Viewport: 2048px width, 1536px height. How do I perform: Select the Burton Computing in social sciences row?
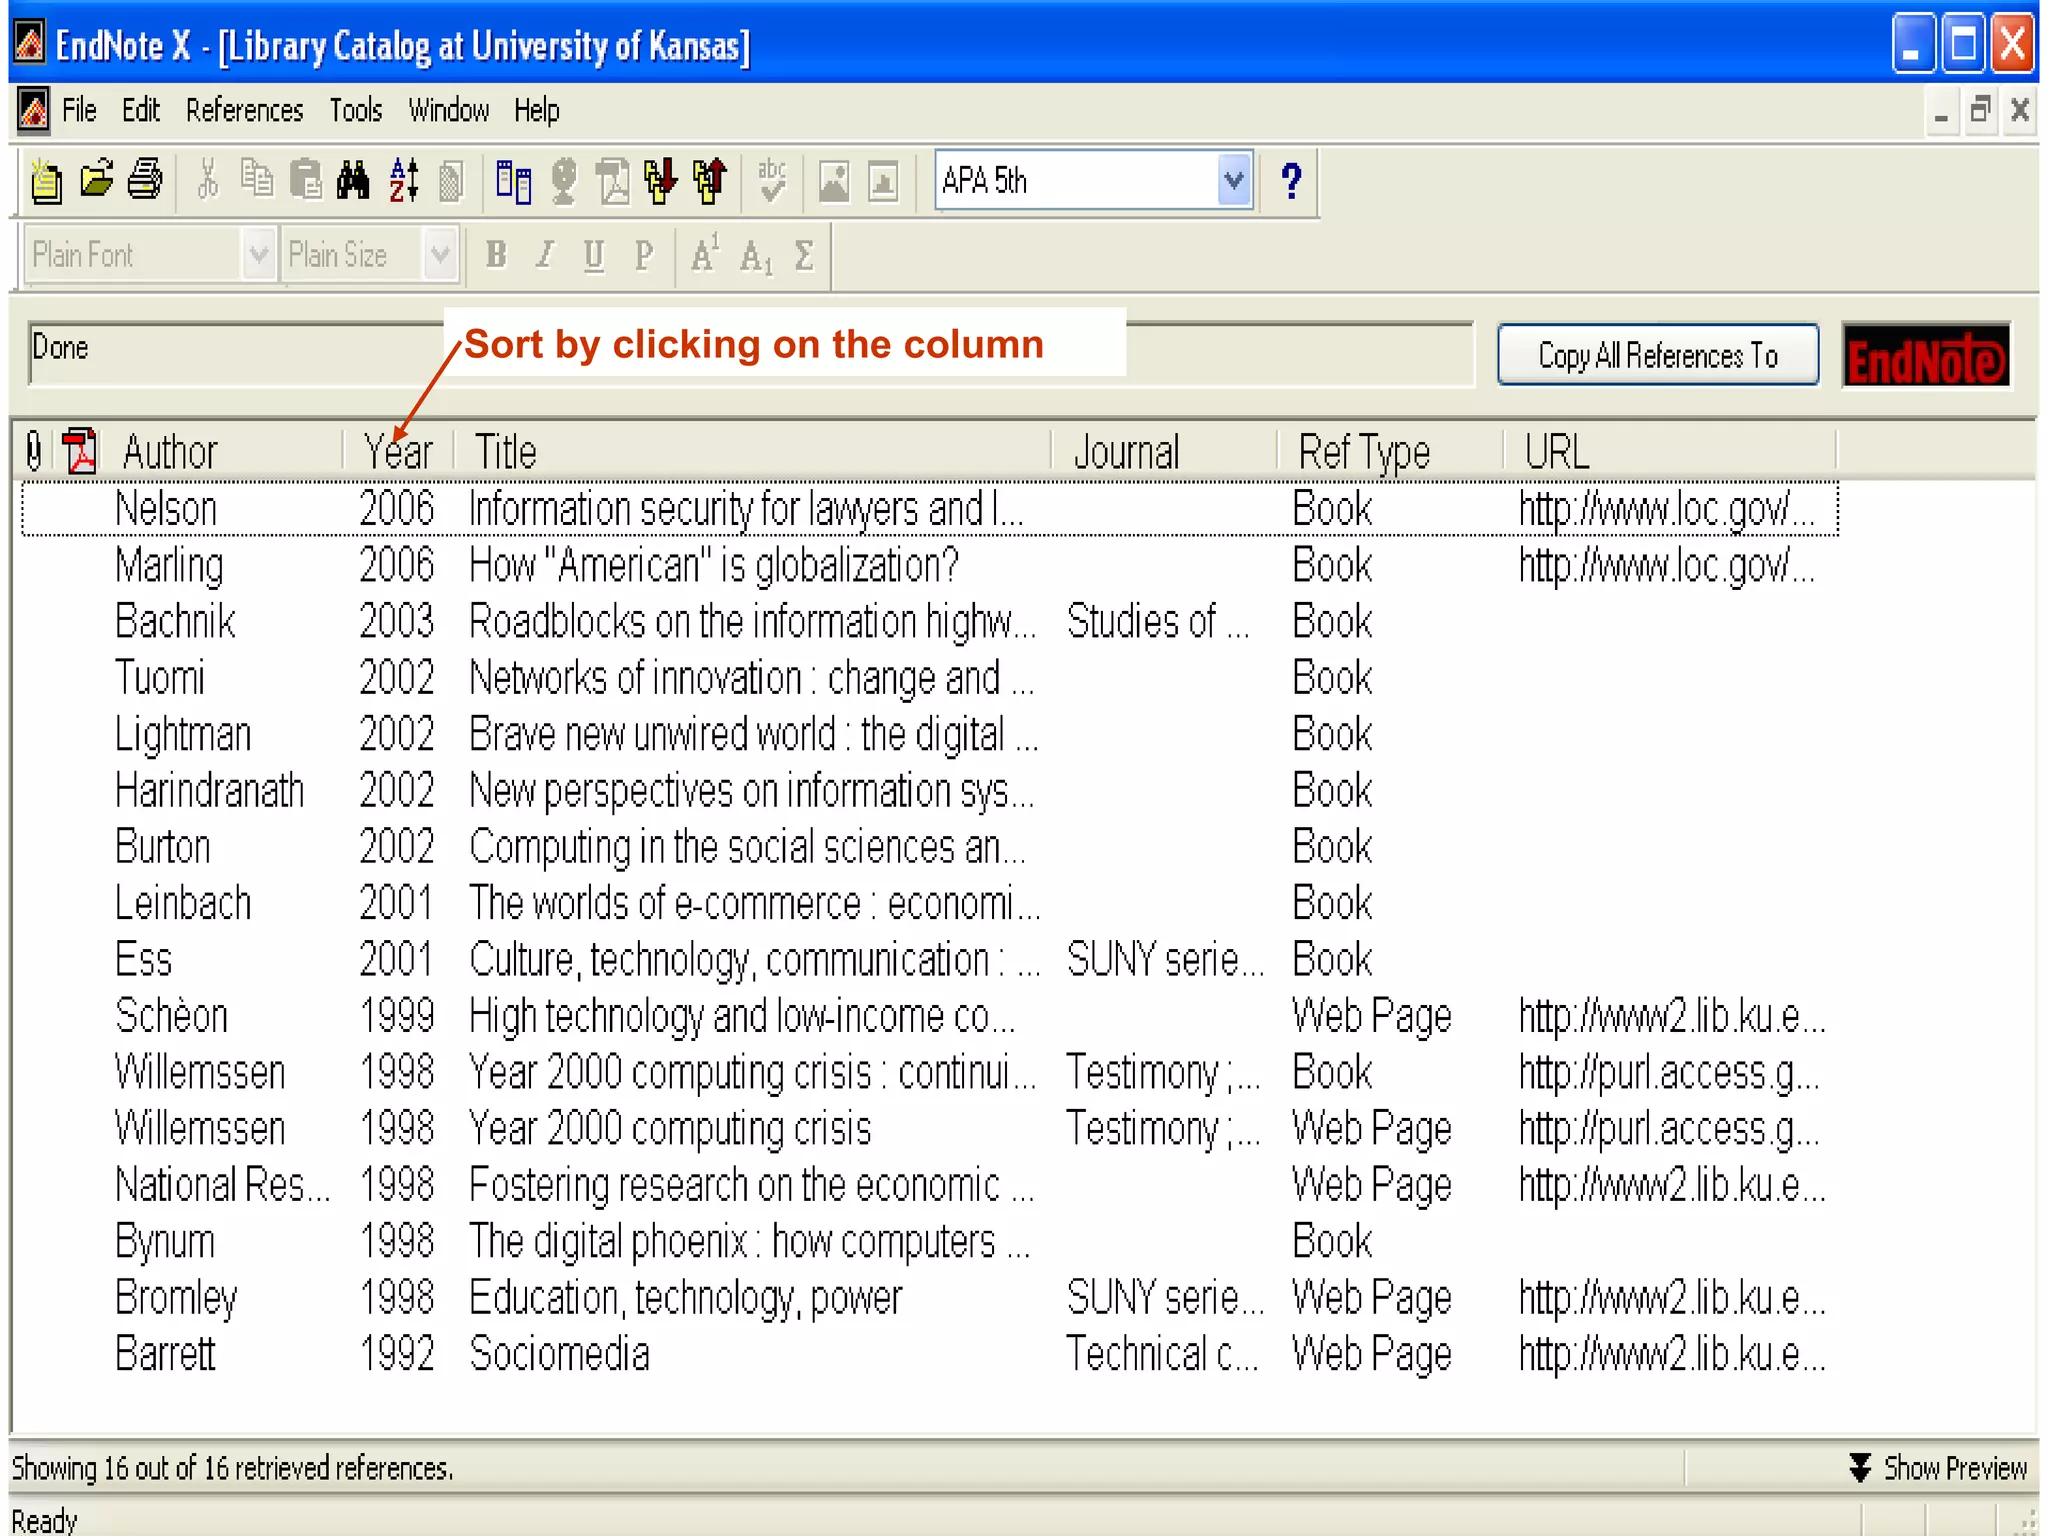click(930, 847)
